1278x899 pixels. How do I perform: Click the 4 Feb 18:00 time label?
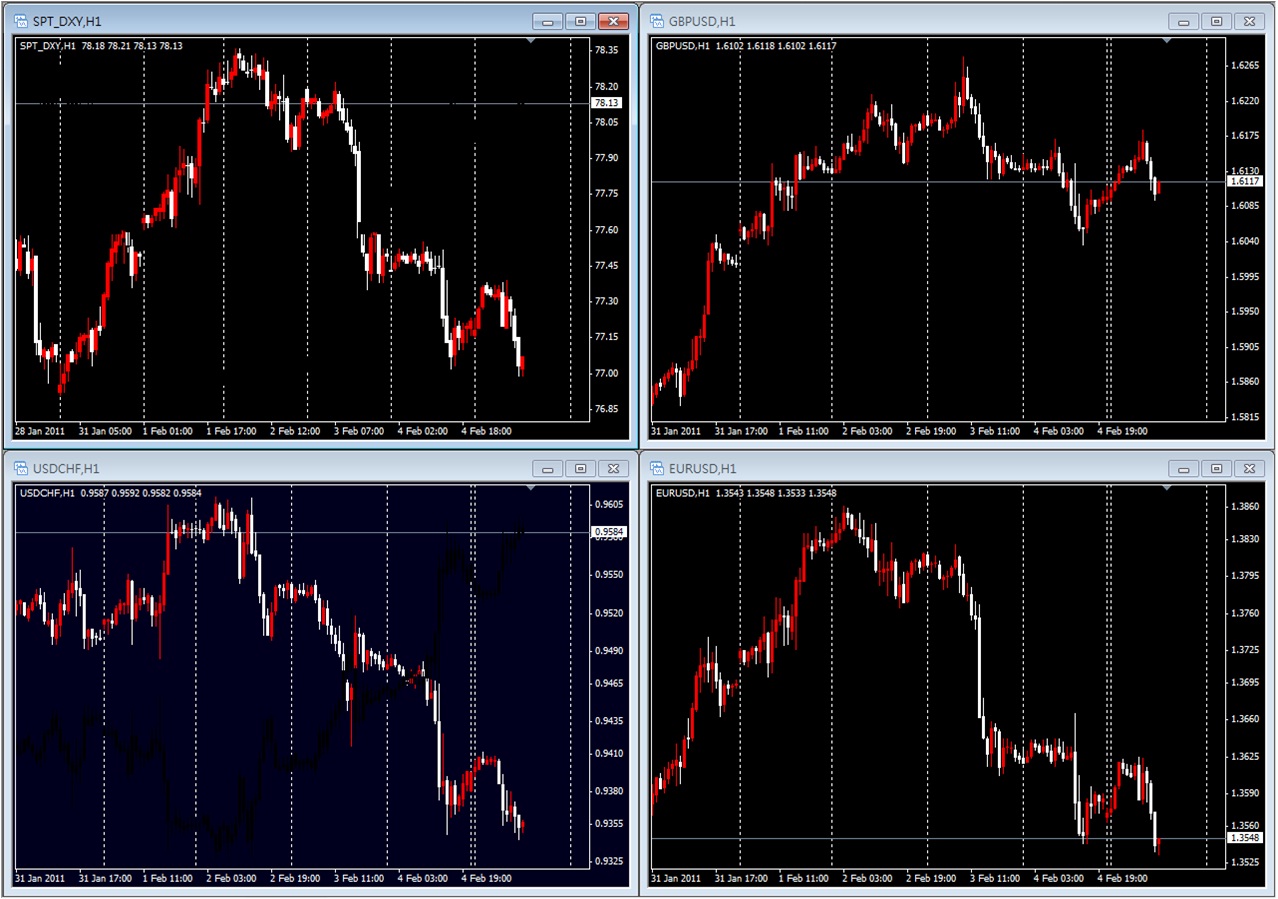[x=485, y=431]
